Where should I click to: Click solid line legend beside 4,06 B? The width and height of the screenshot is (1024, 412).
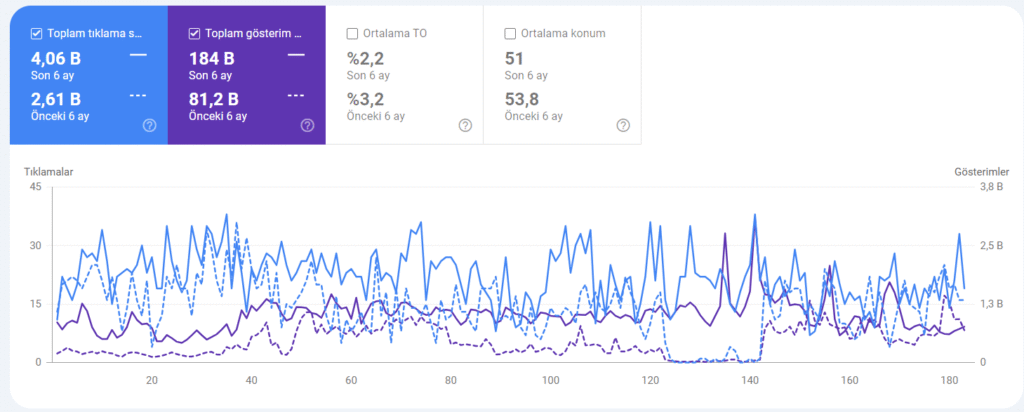[138, 55]
